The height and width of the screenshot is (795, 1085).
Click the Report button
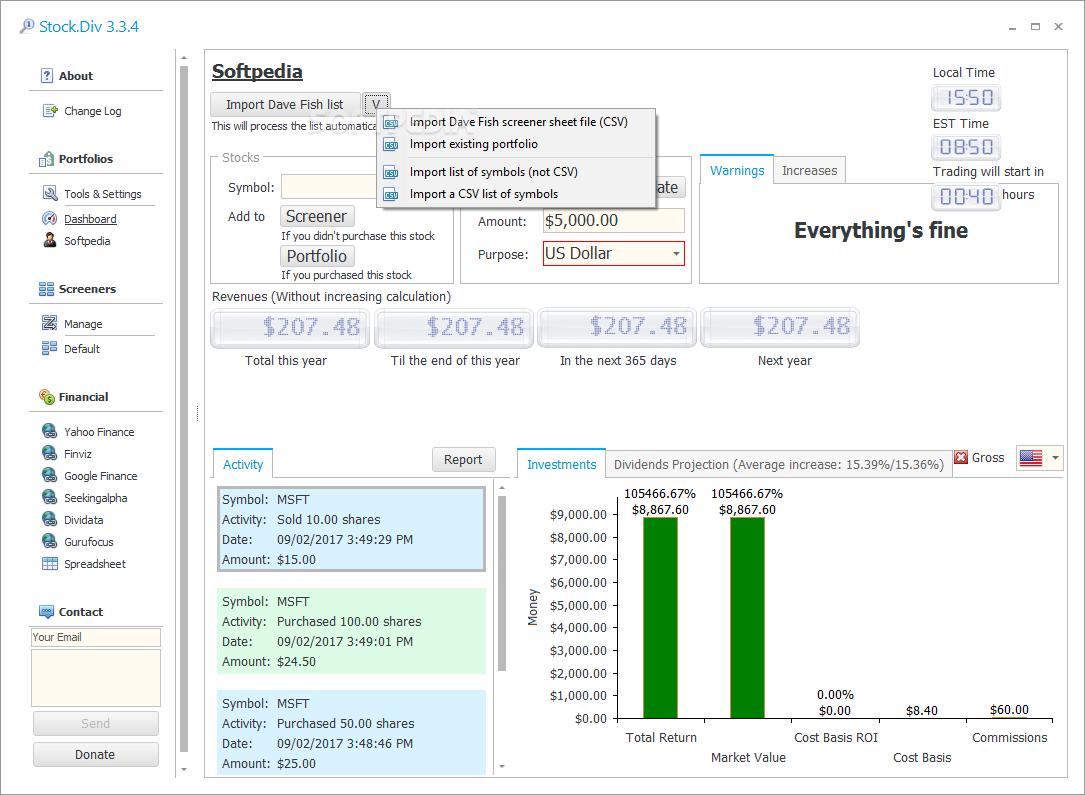coord(463,459)
